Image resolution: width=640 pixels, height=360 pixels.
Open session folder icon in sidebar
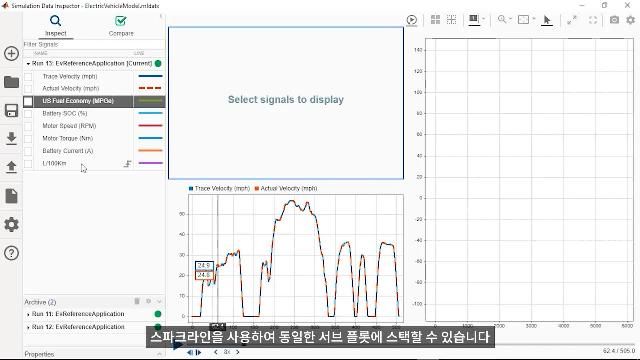(x=11, y=82)
